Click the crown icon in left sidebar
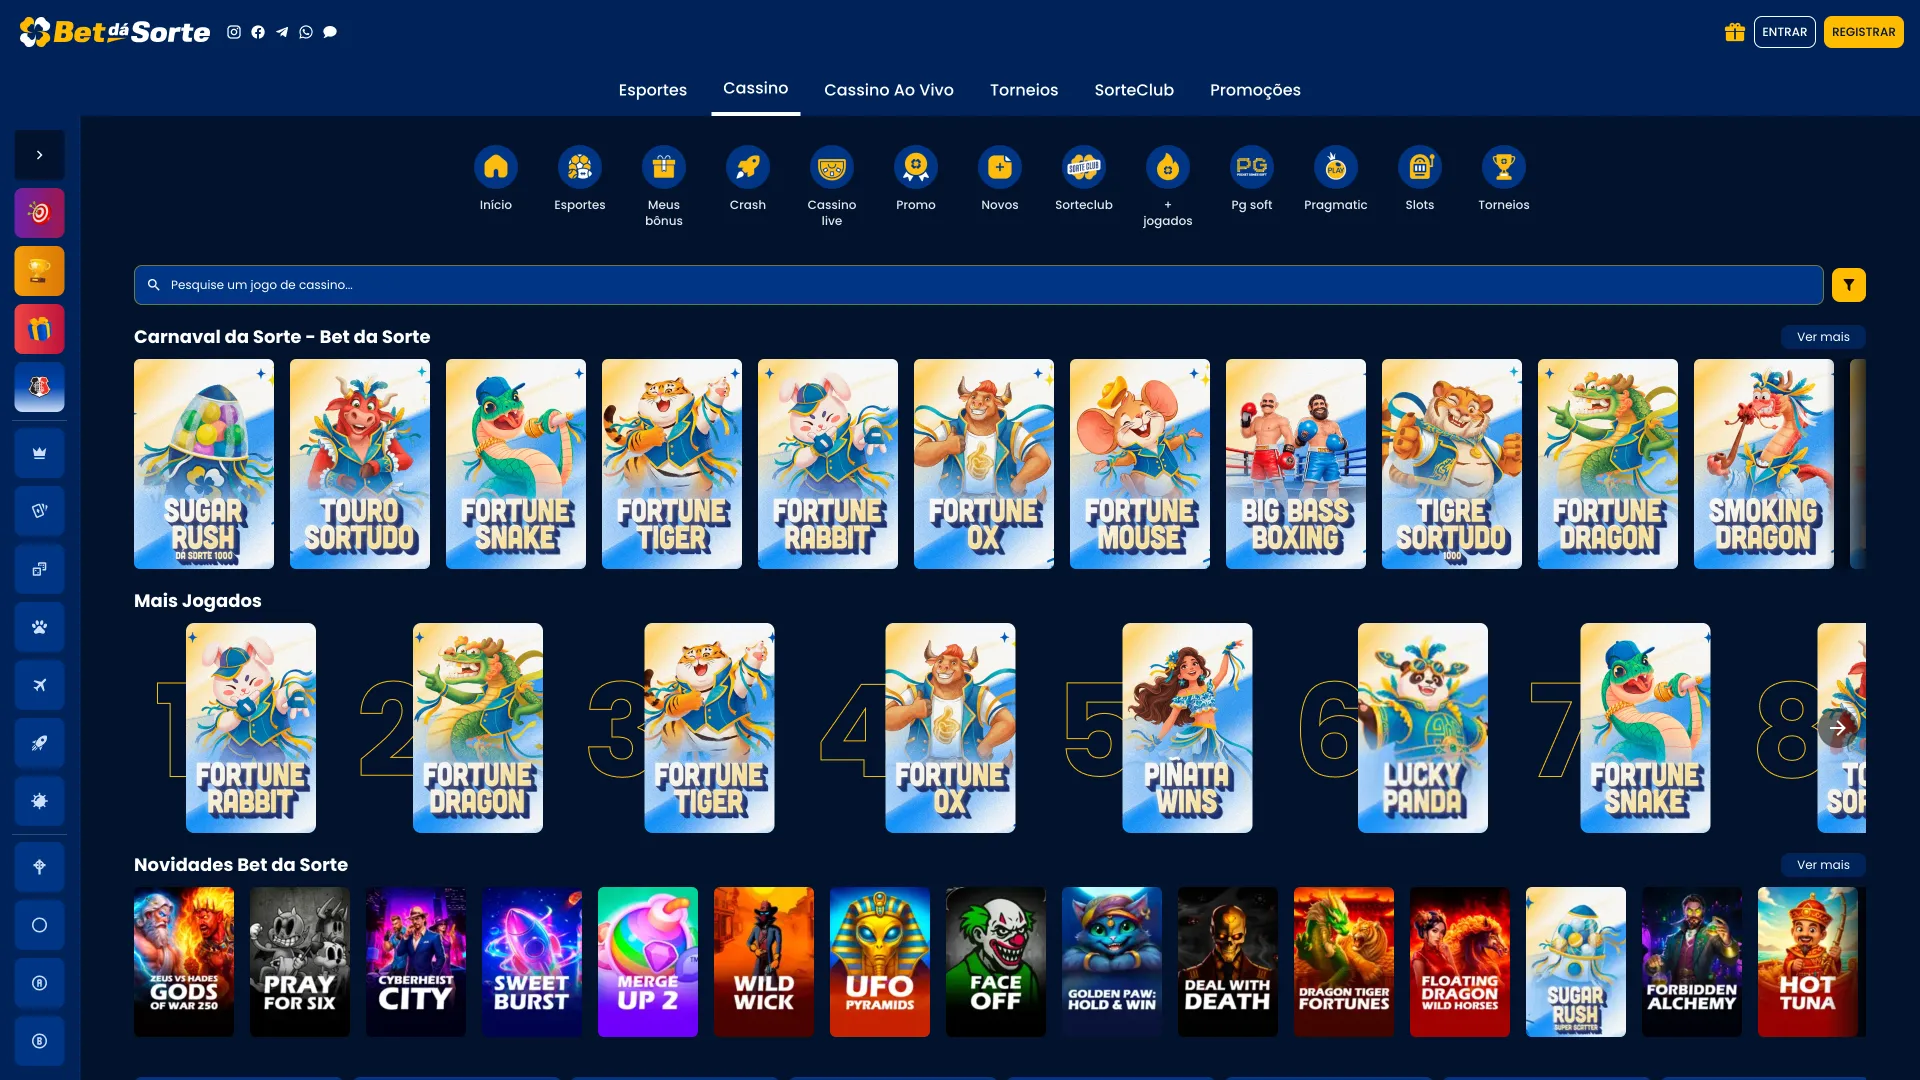The width and height of the screenshot is (1920, 1080). [39, 453]
